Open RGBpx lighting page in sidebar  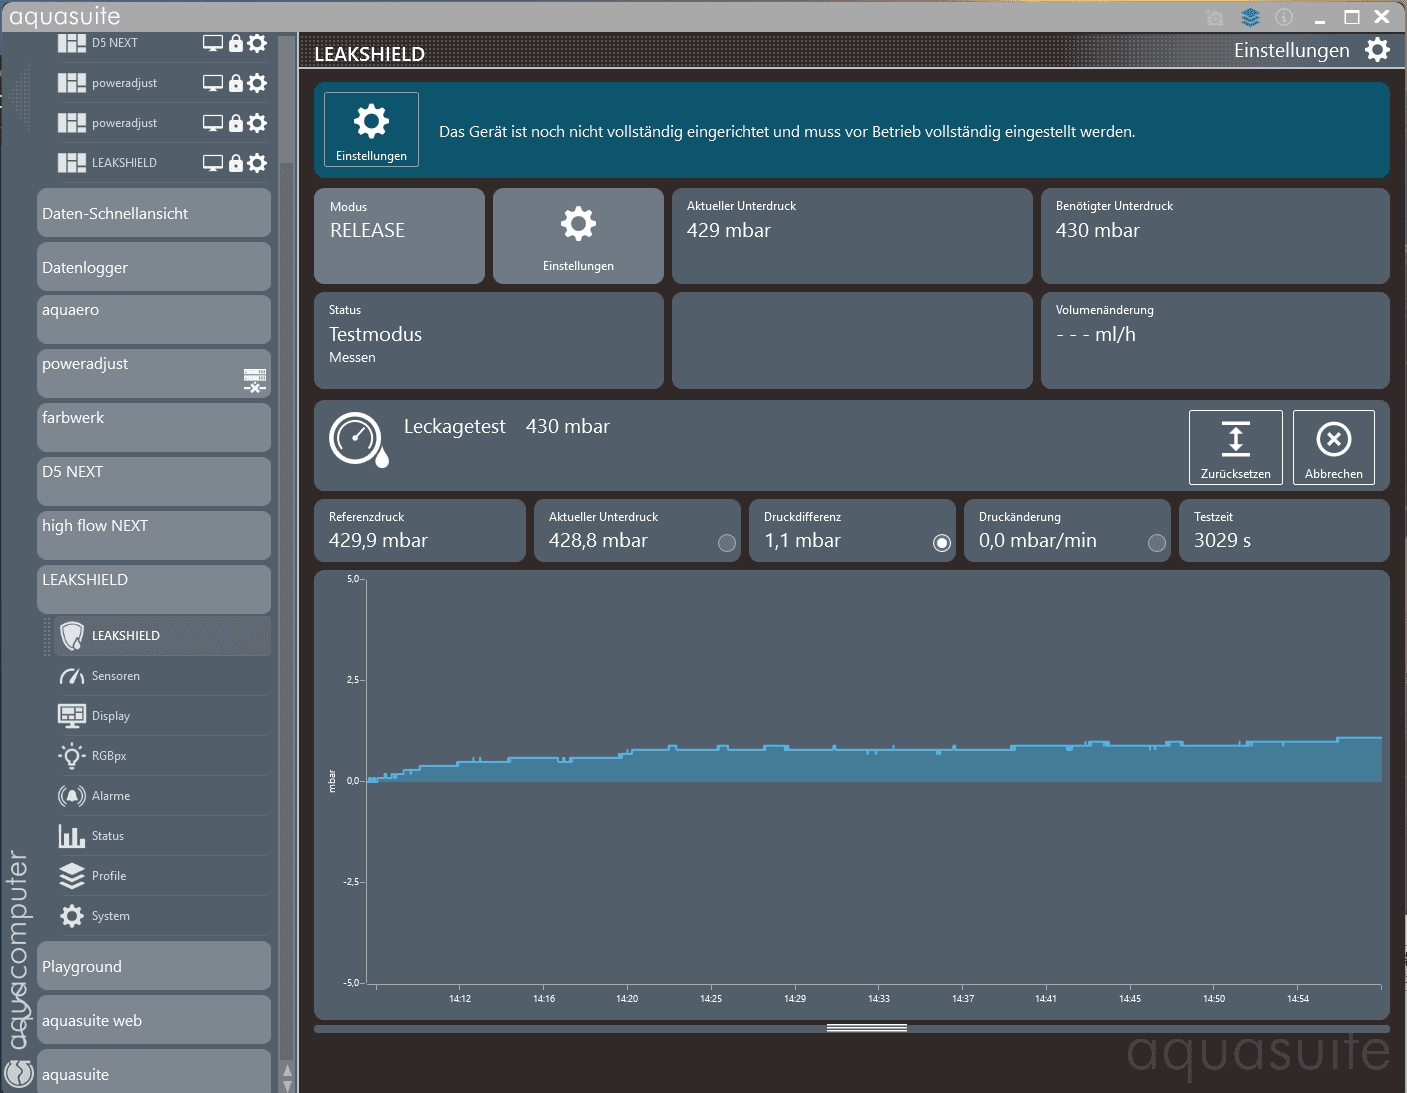160,756
